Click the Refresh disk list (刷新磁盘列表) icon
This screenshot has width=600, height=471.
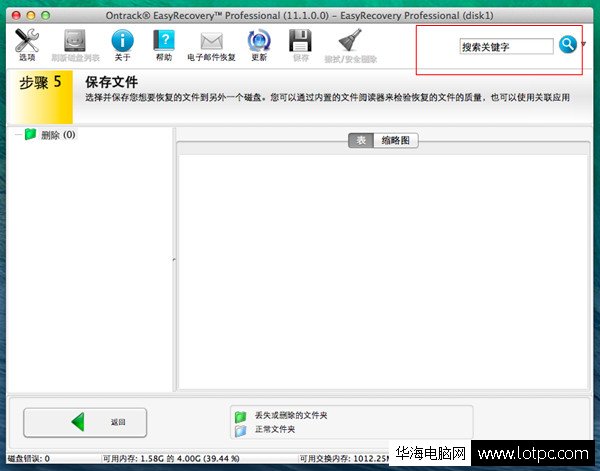pyautogui.click(x=75, y=41)
